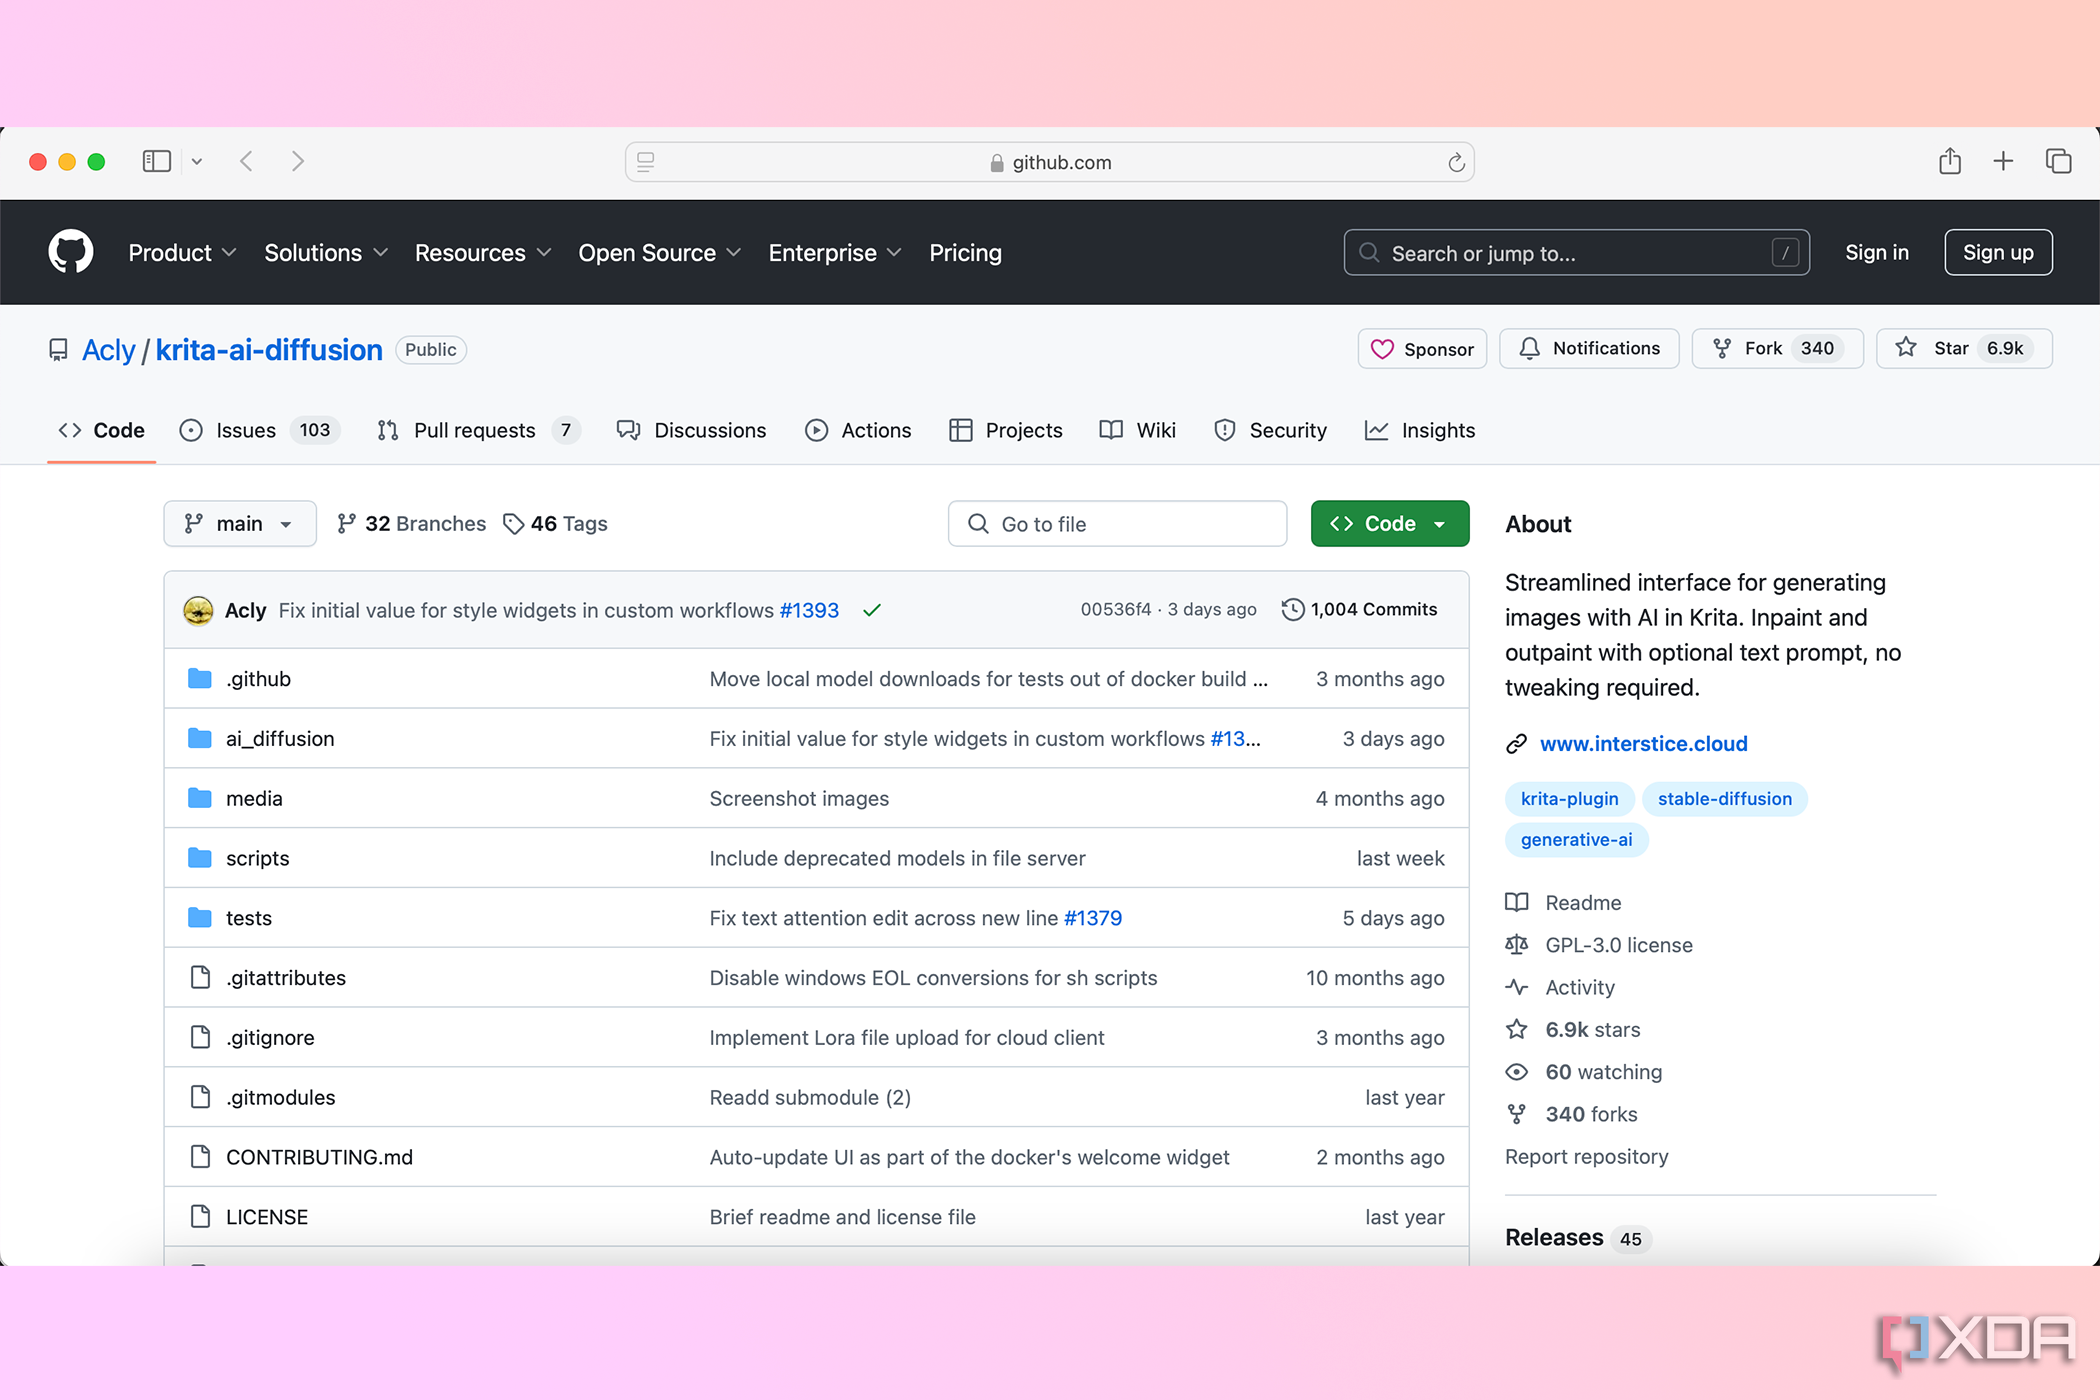Click the Go to file search input

tap(1117, 523)
